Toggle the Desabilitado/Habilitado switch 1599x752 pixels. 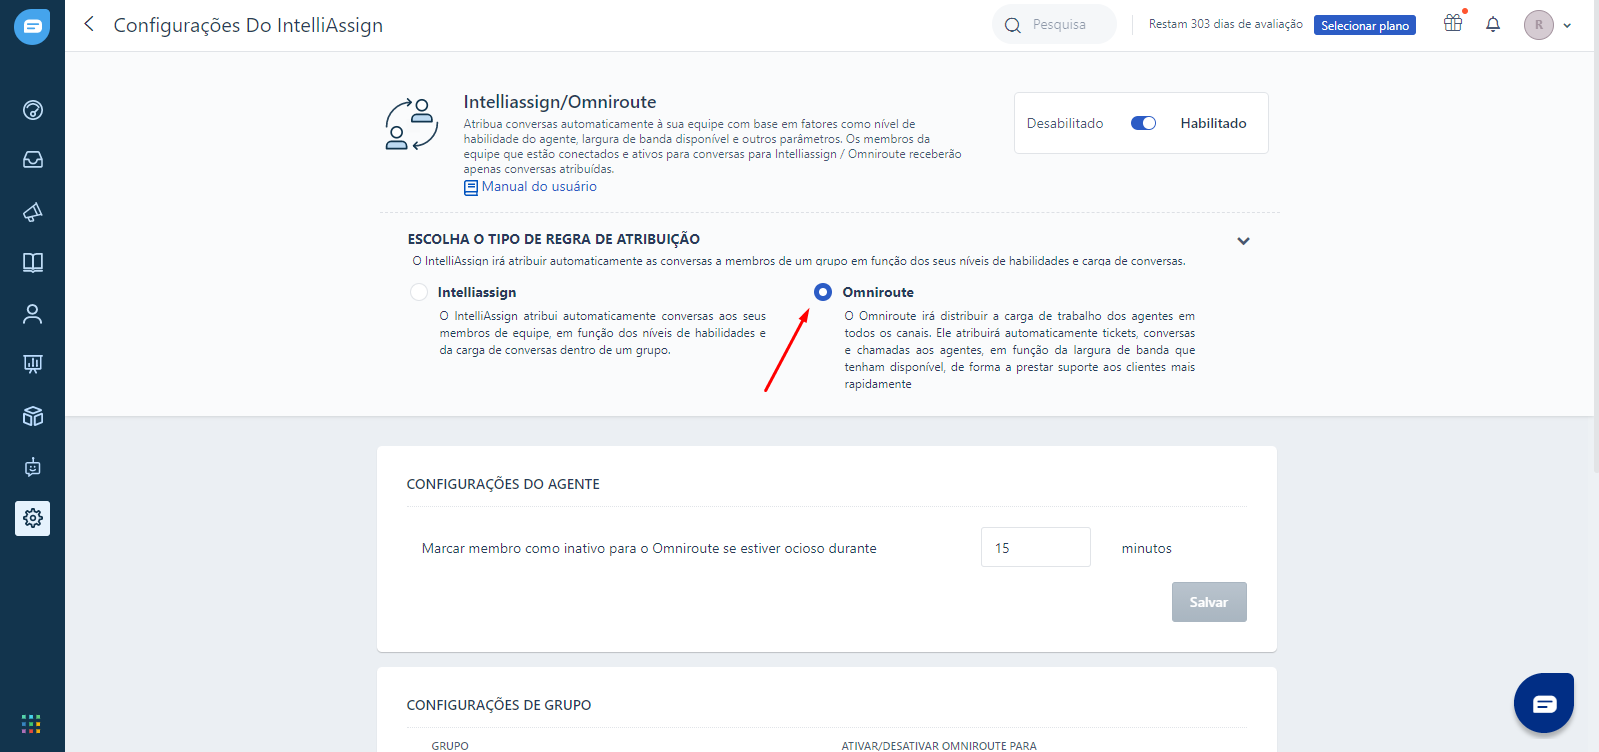coord(1143,123)
